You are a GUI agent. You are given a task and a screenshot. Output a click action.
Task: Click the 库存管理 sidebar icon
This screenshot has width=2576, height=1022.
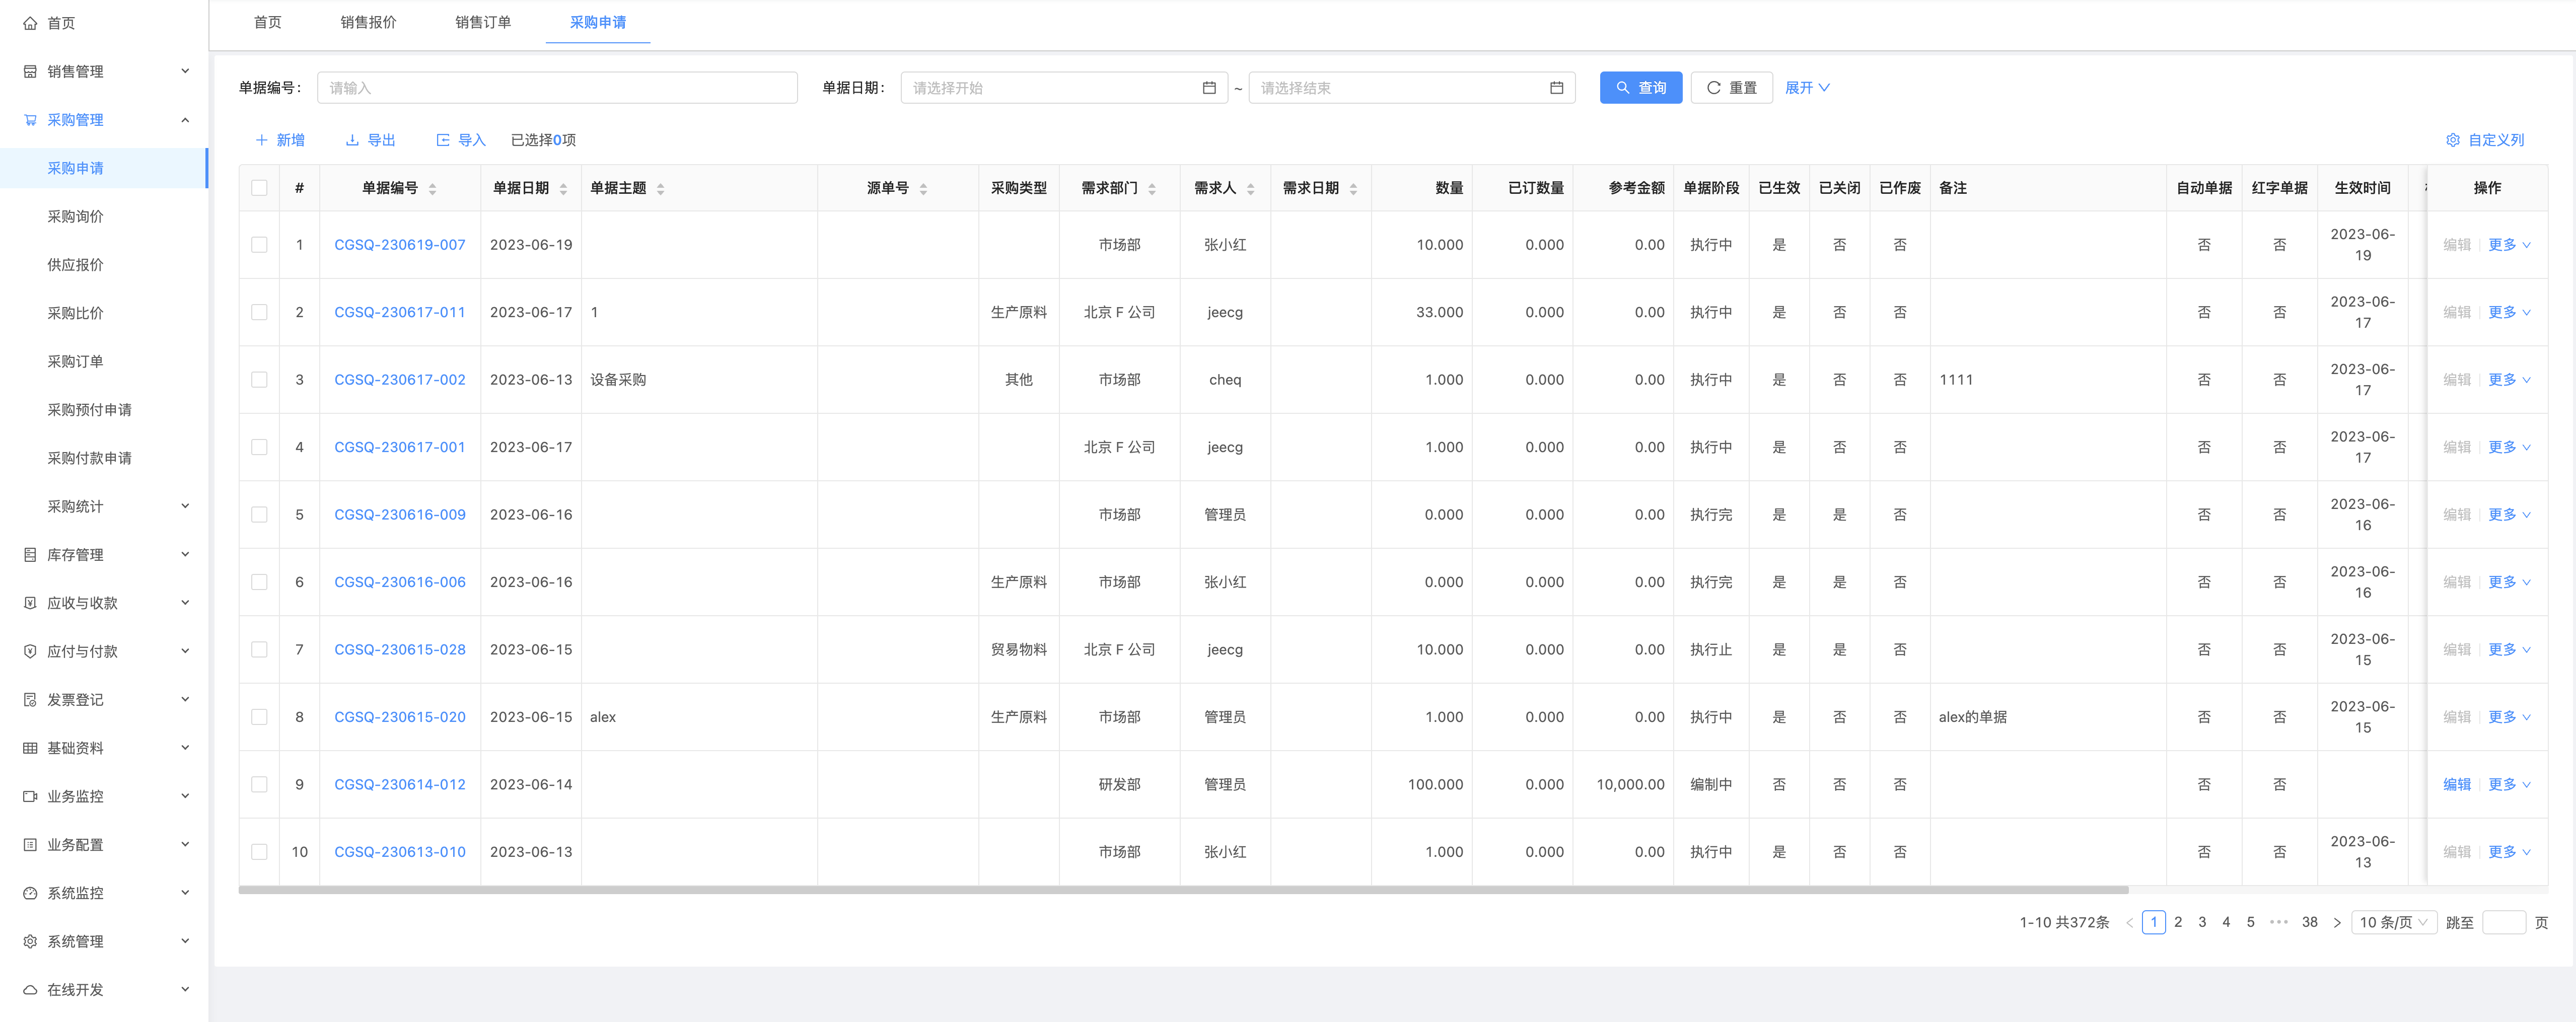[x=30, y=555]
